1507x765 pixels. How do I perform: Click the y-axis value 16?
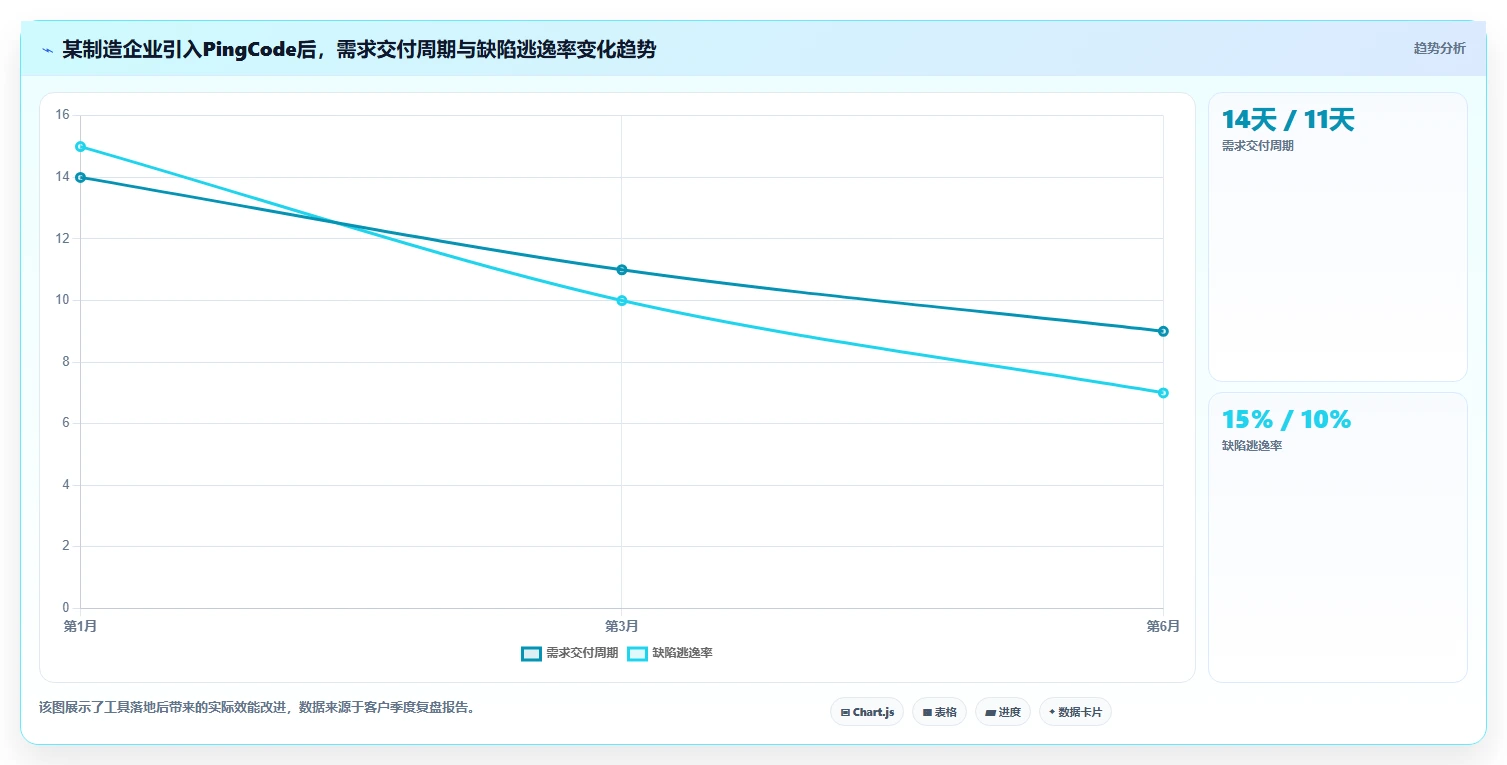pos(62,116)
